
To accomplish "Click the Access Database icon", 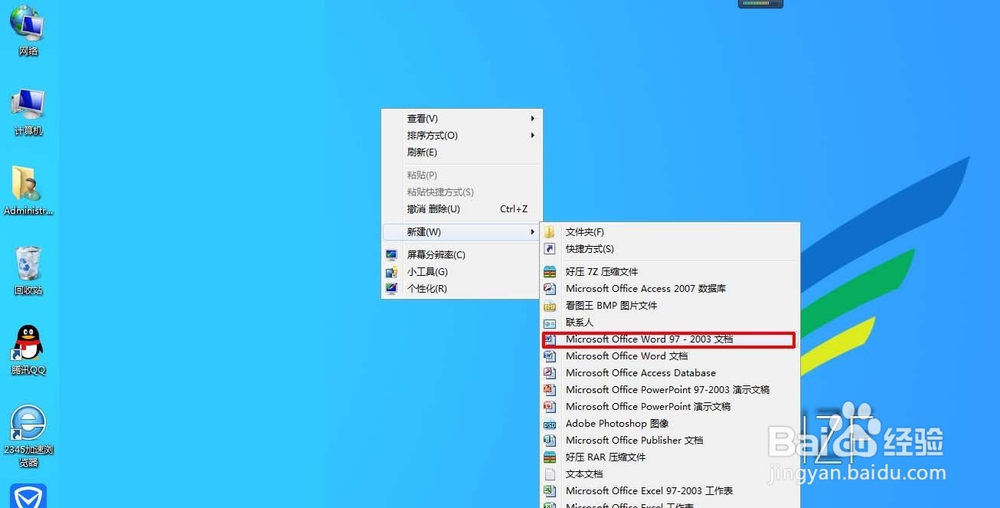I will tap(549, 373).
